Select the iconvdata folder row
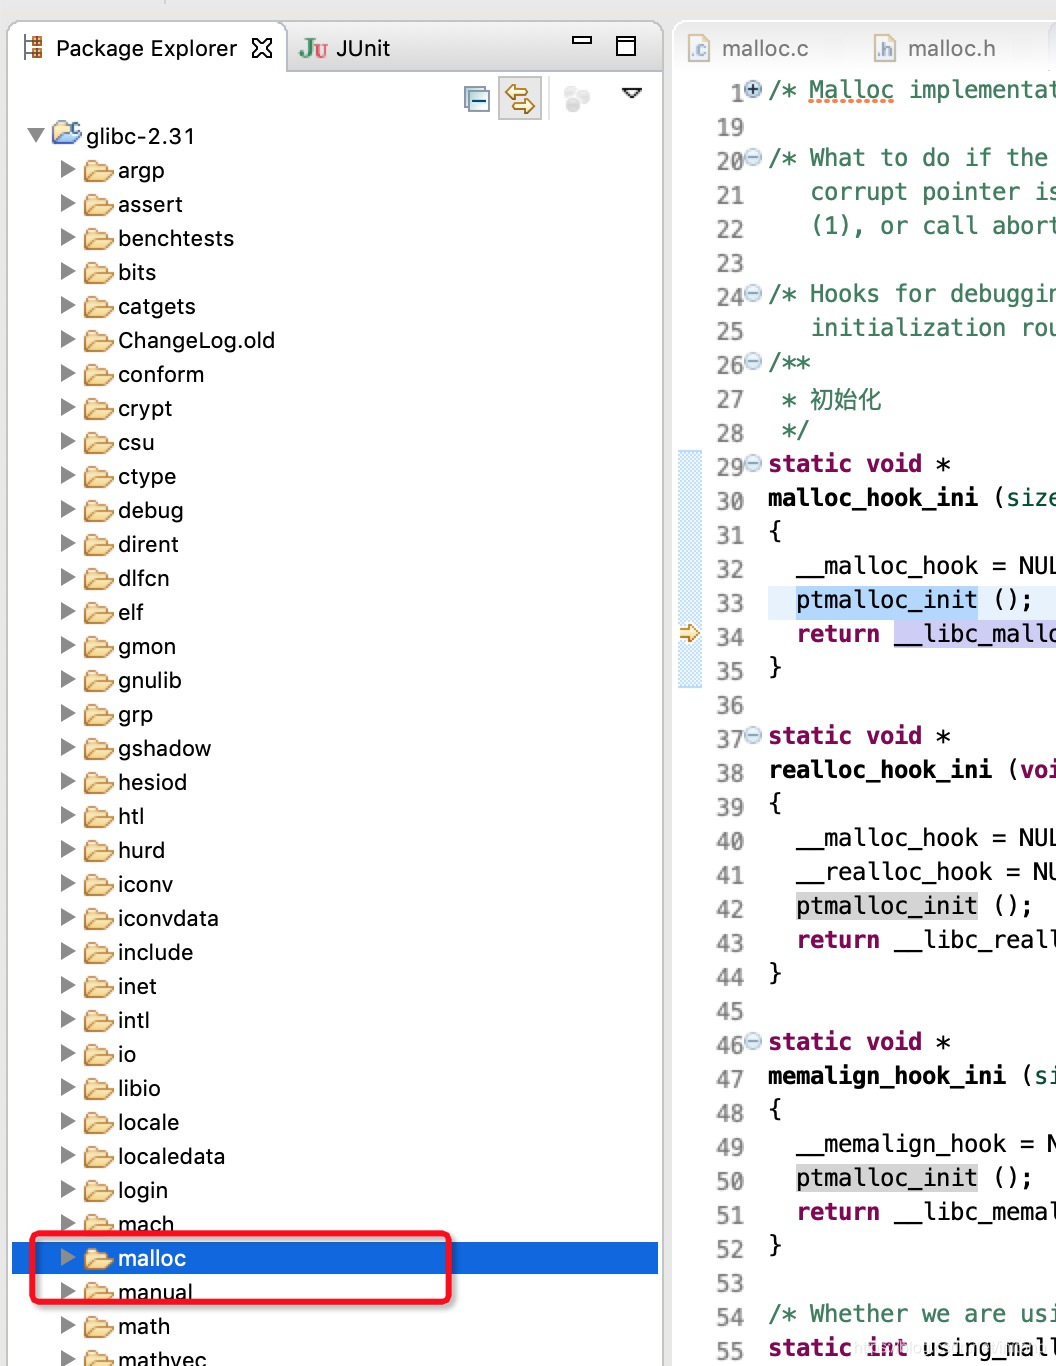This screenshot has height=1366, width=1056. [335, 918]
